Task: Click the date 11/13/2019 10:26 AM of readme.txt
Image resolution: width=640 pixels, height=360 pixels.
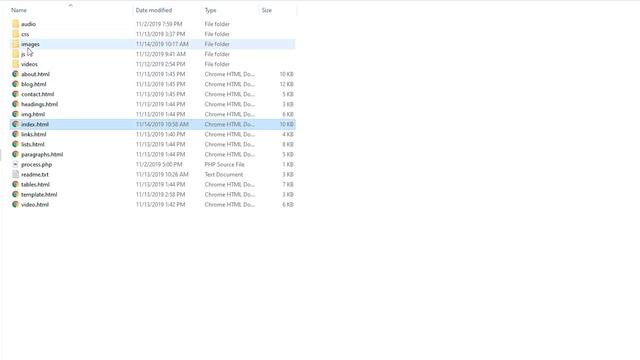Action: 162,174
